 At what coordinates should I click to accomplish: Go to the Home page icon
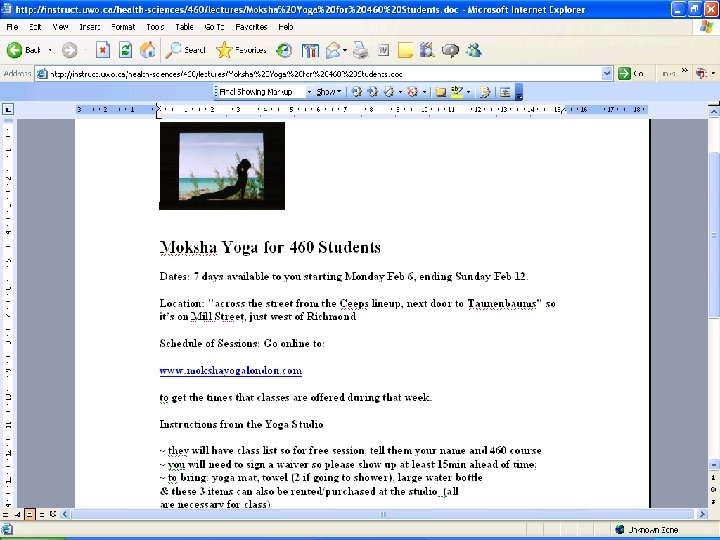point(147,50)
